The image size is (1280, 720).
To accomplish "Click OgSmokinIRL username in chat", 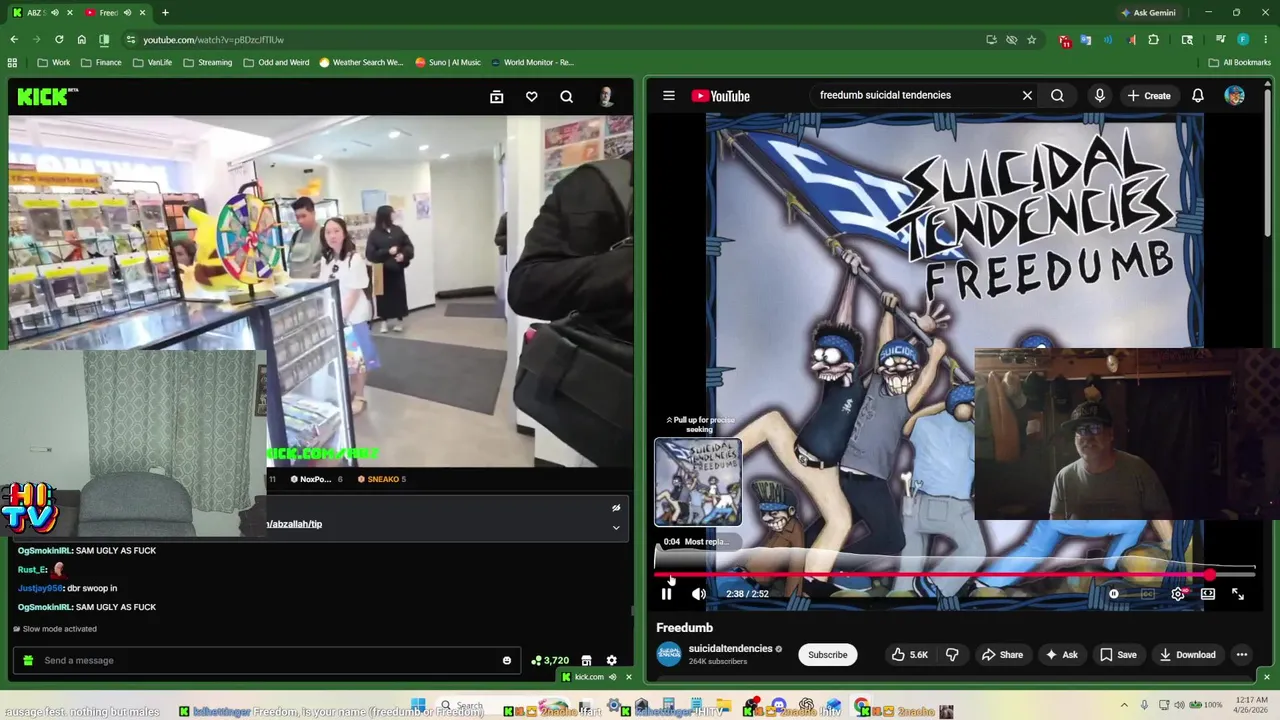I will point(44,551).
